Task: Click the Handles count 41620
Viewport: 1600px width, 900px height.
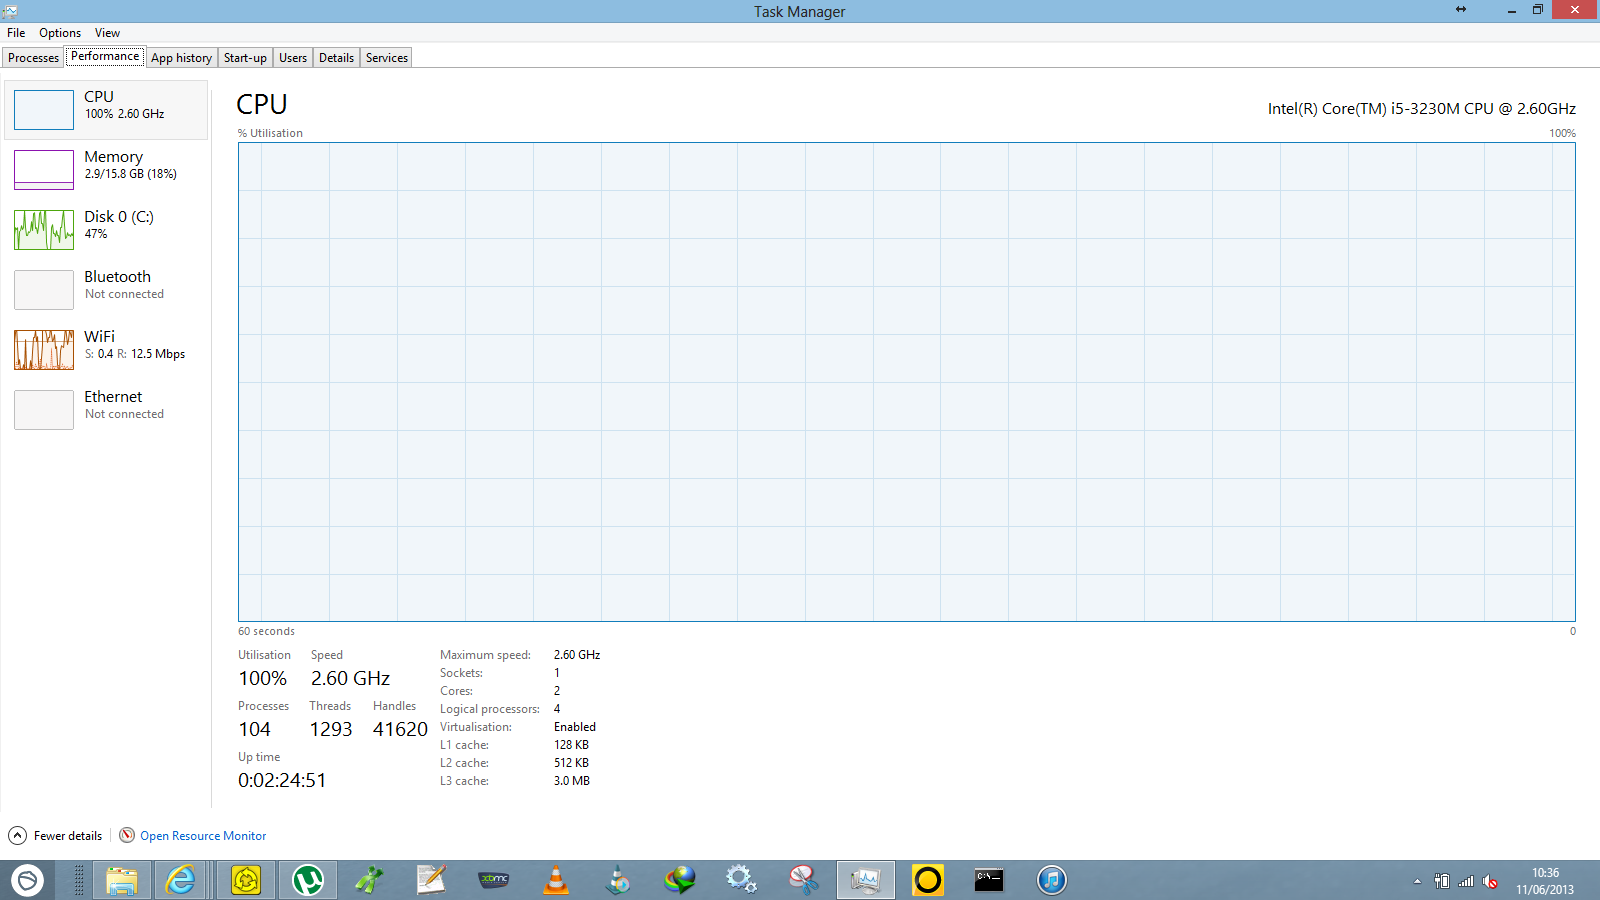Action: point(400,729)
